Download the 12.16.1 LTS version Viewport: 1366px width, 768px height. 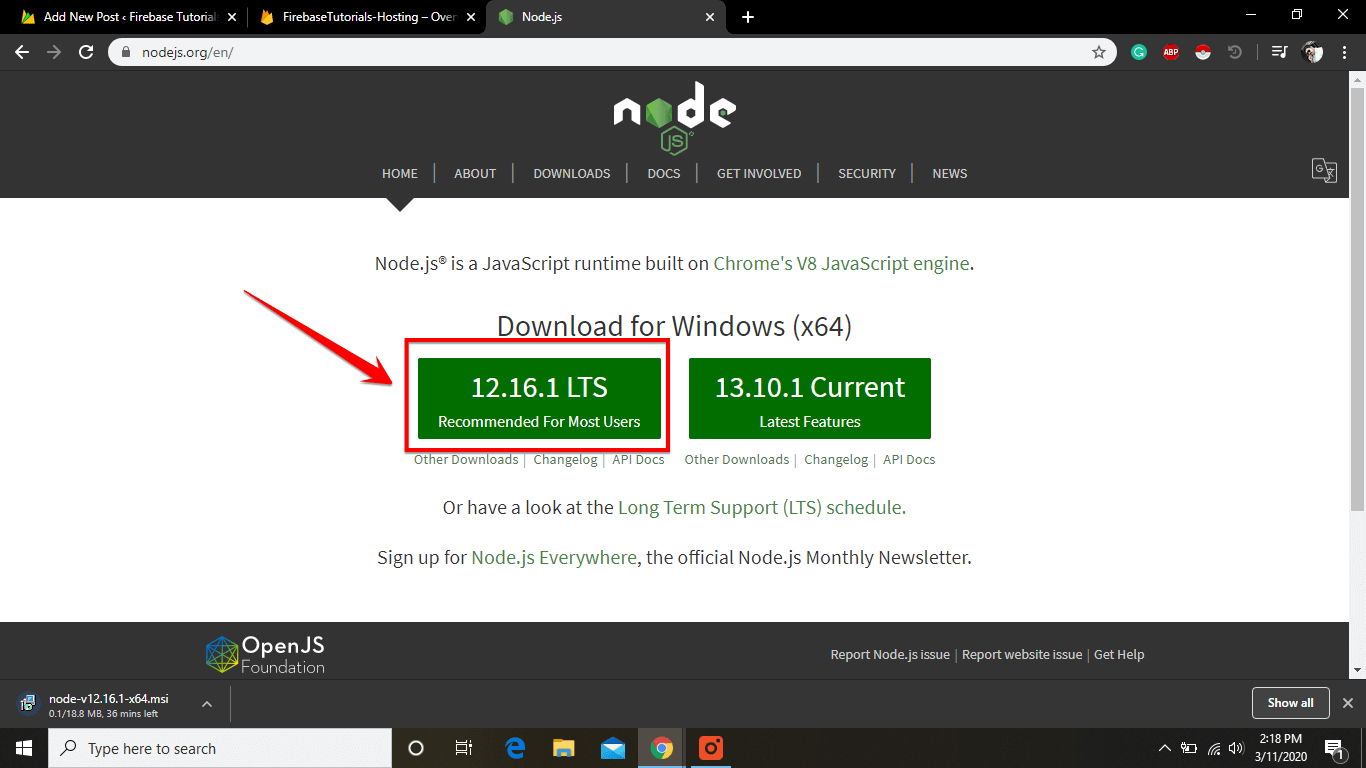(x=539, y=398)
